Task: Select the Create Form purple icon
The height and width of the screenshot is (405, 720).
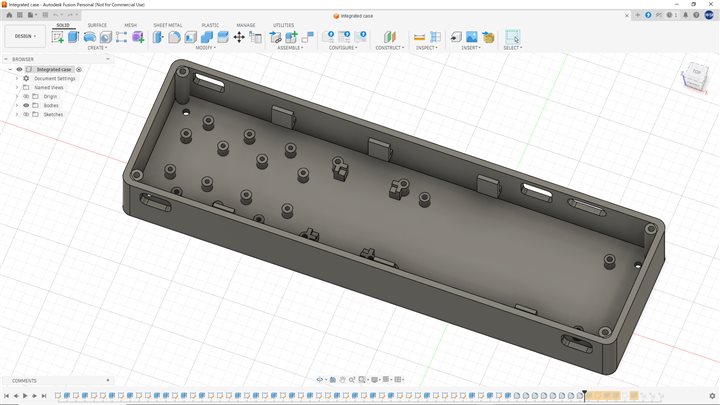Action: pyautogui.click(x=138, y=37)
